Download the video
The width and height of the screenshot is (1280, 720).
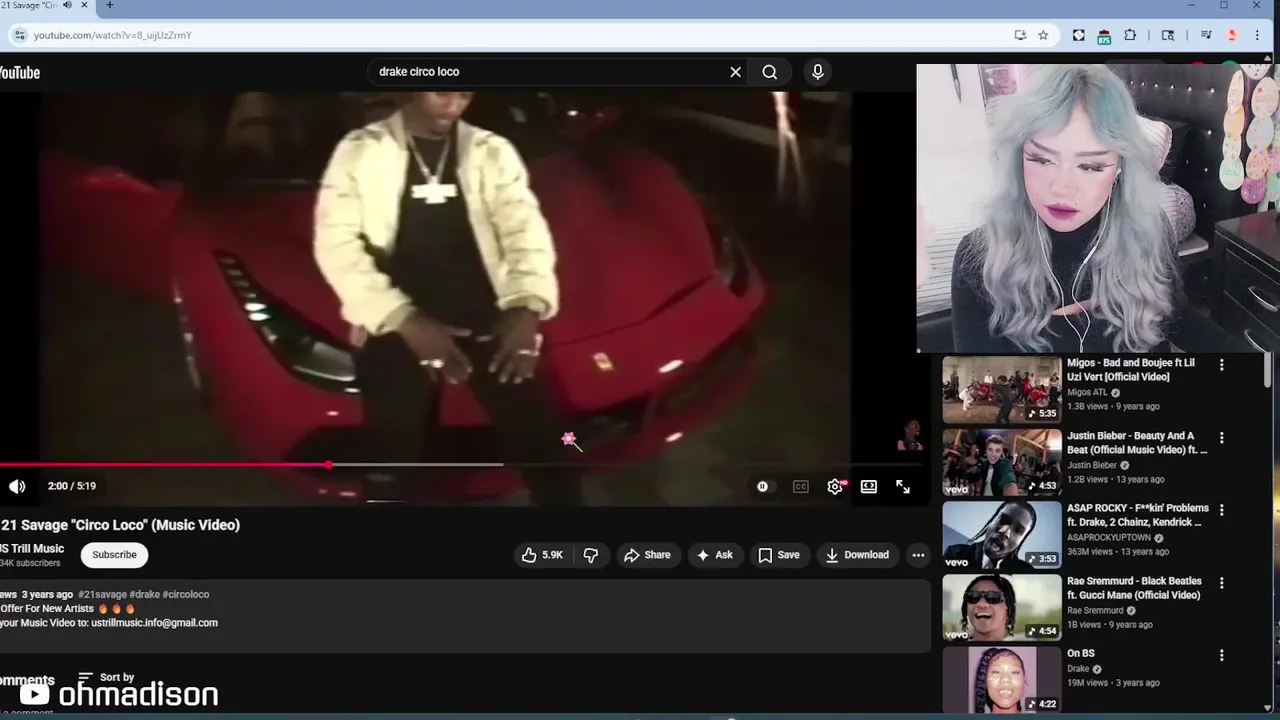tap(857, 555)
